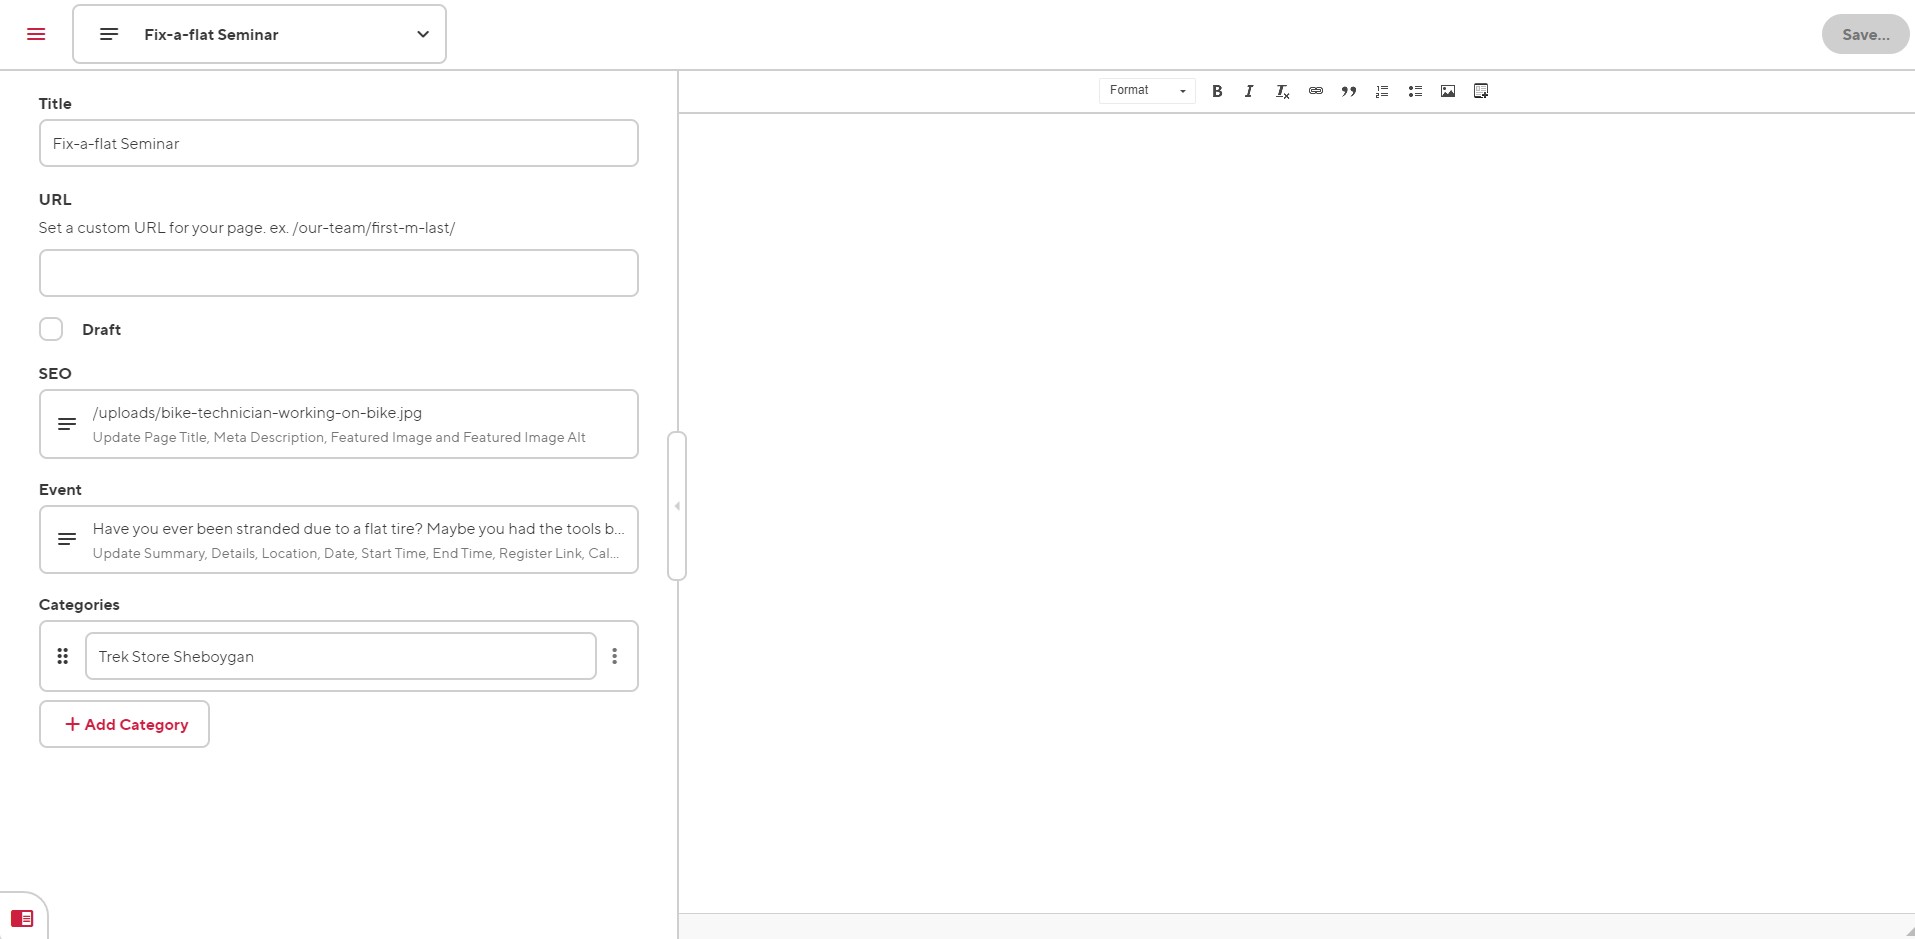
Task: Click the panel divider resize handle
Action: (x=677, y=506)
